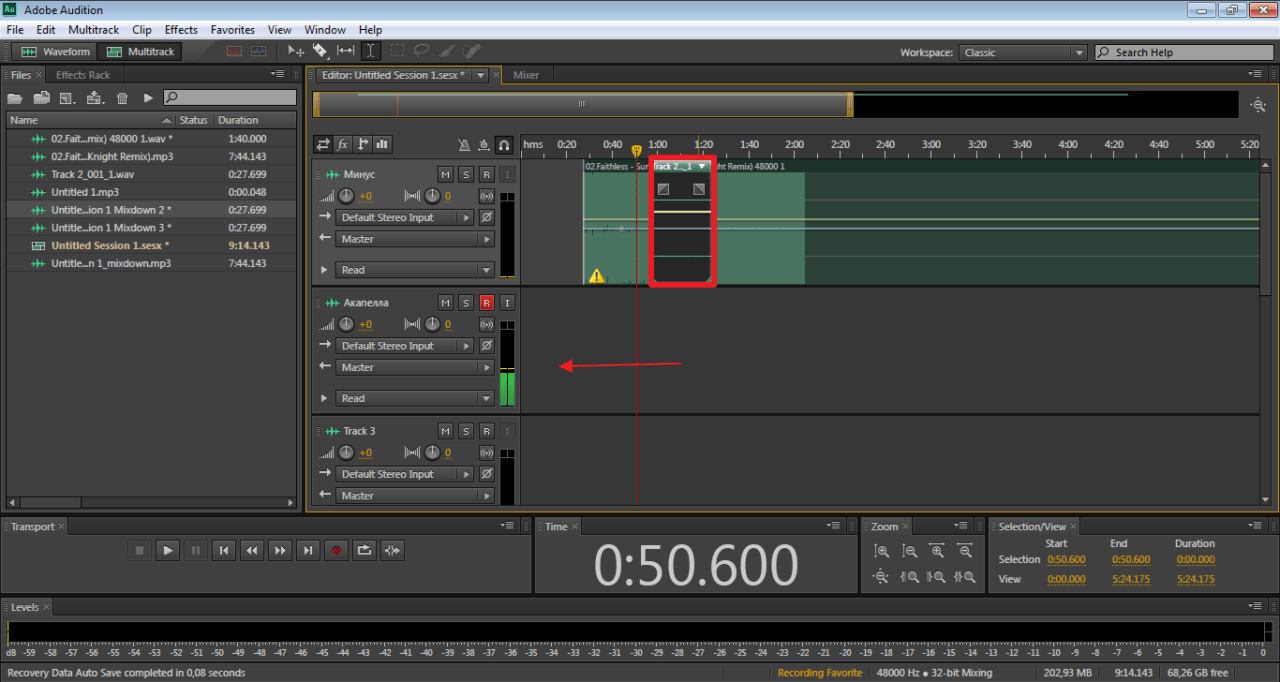The width and height of the screenshot is (1280, 682).
Task: Click the Import File icon in Files panel
Action: pyautogui.click(x=41, y=98)
